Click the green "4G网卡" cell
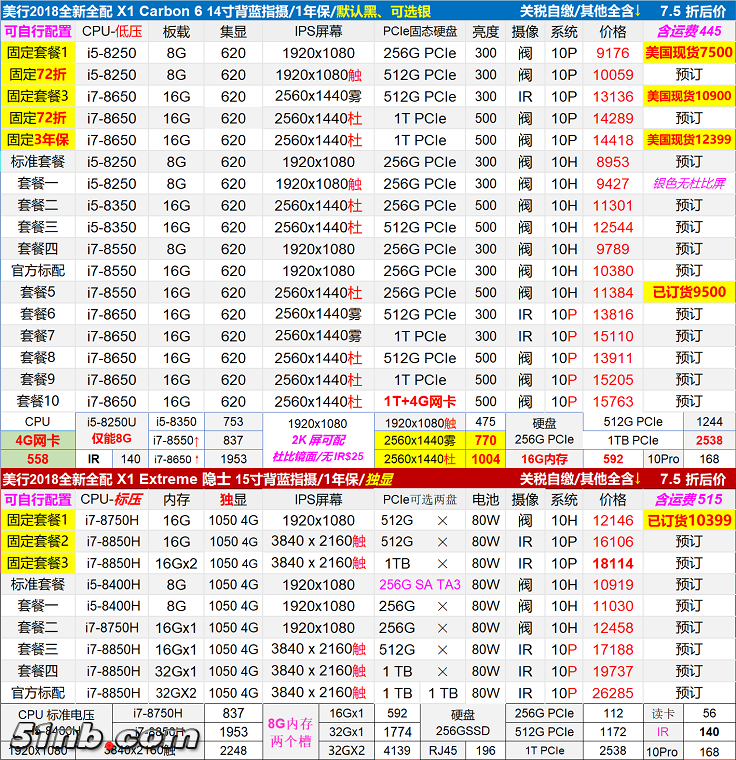Viewport: 736px width, 760px height. click(38, 440)
